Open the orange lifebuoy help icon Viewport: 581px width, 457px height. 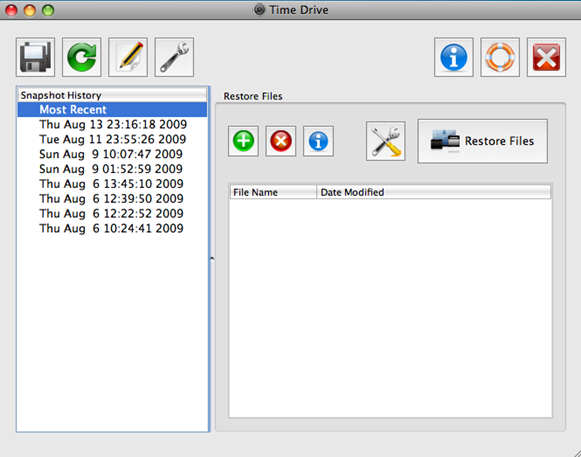[500, 57]
